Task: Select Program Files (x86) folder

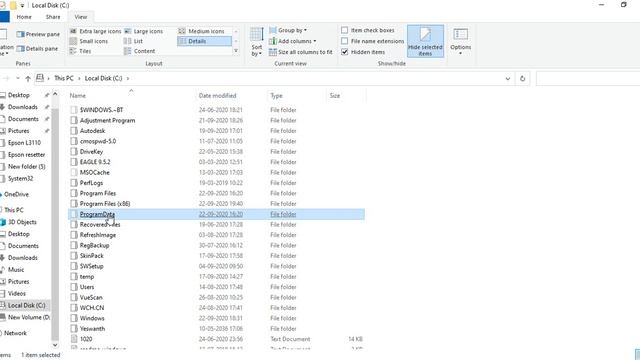Action: (105, 204)
